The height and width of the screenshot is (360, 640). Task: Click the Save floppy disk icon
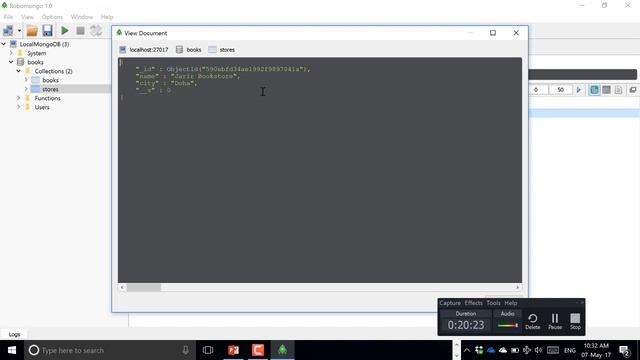pyautogui.click(x=47, y=31)
